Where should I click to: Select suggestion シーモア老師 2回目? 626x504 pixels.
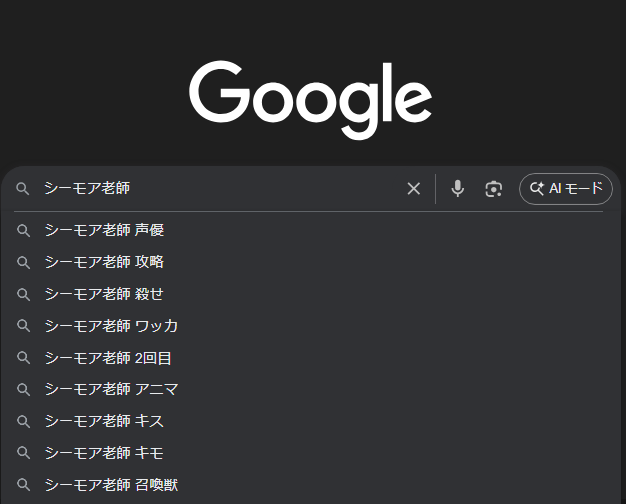pyautogui.click(x=108, y=358)
